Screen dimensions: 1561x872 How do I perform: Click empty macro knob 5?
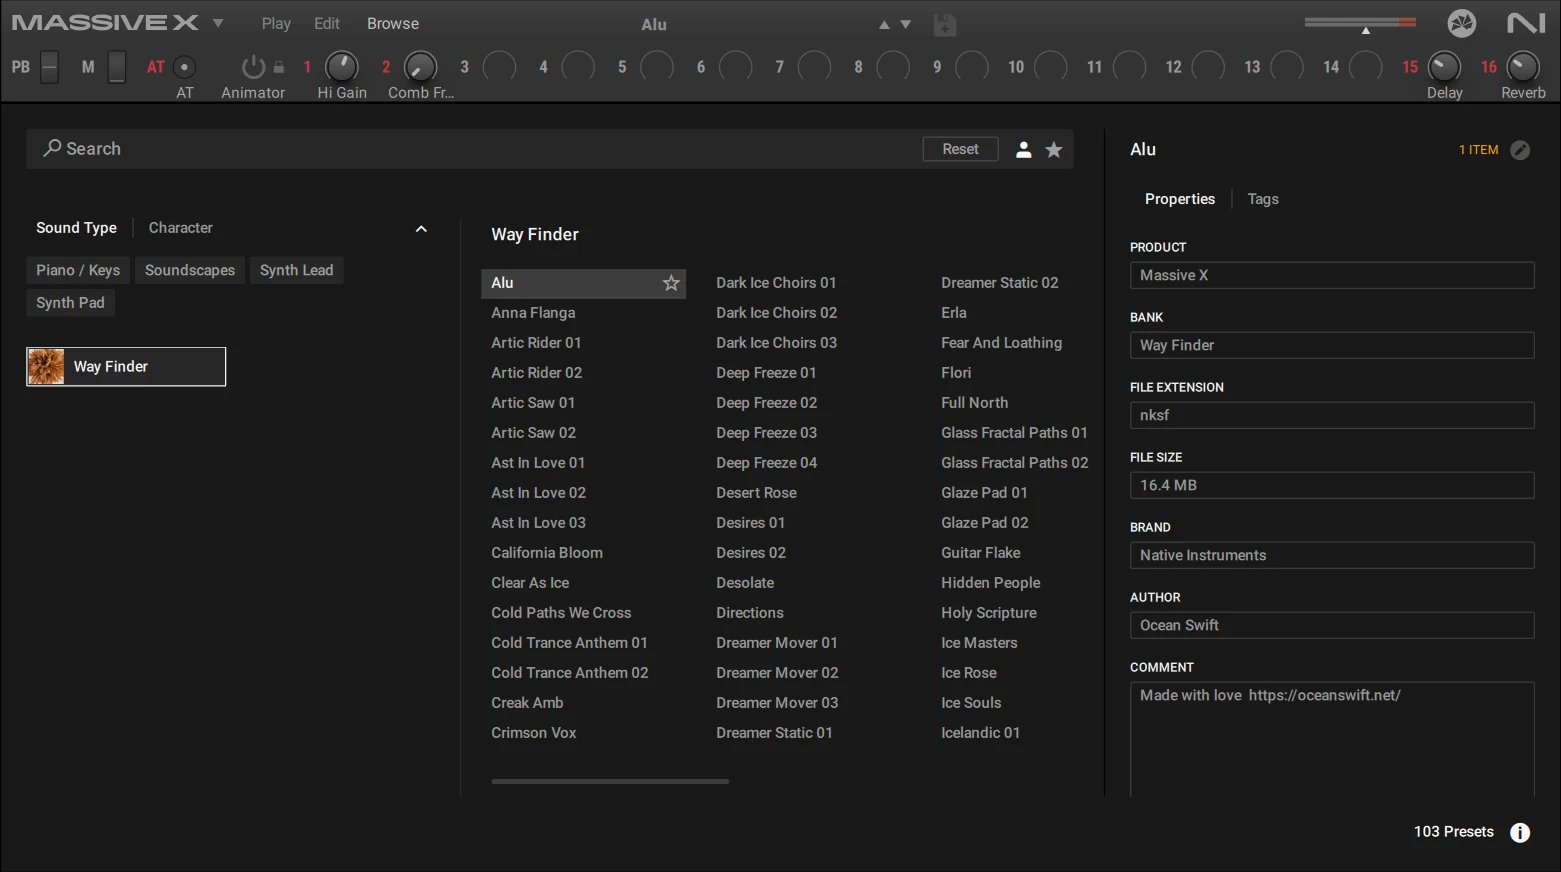[x=657, y=67]
